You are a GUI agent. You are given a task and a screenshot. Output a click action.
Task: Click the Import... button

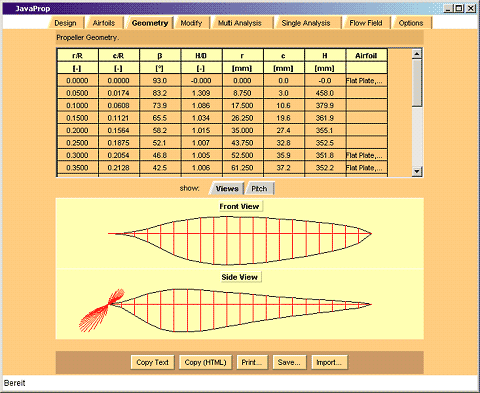[329, 362]
